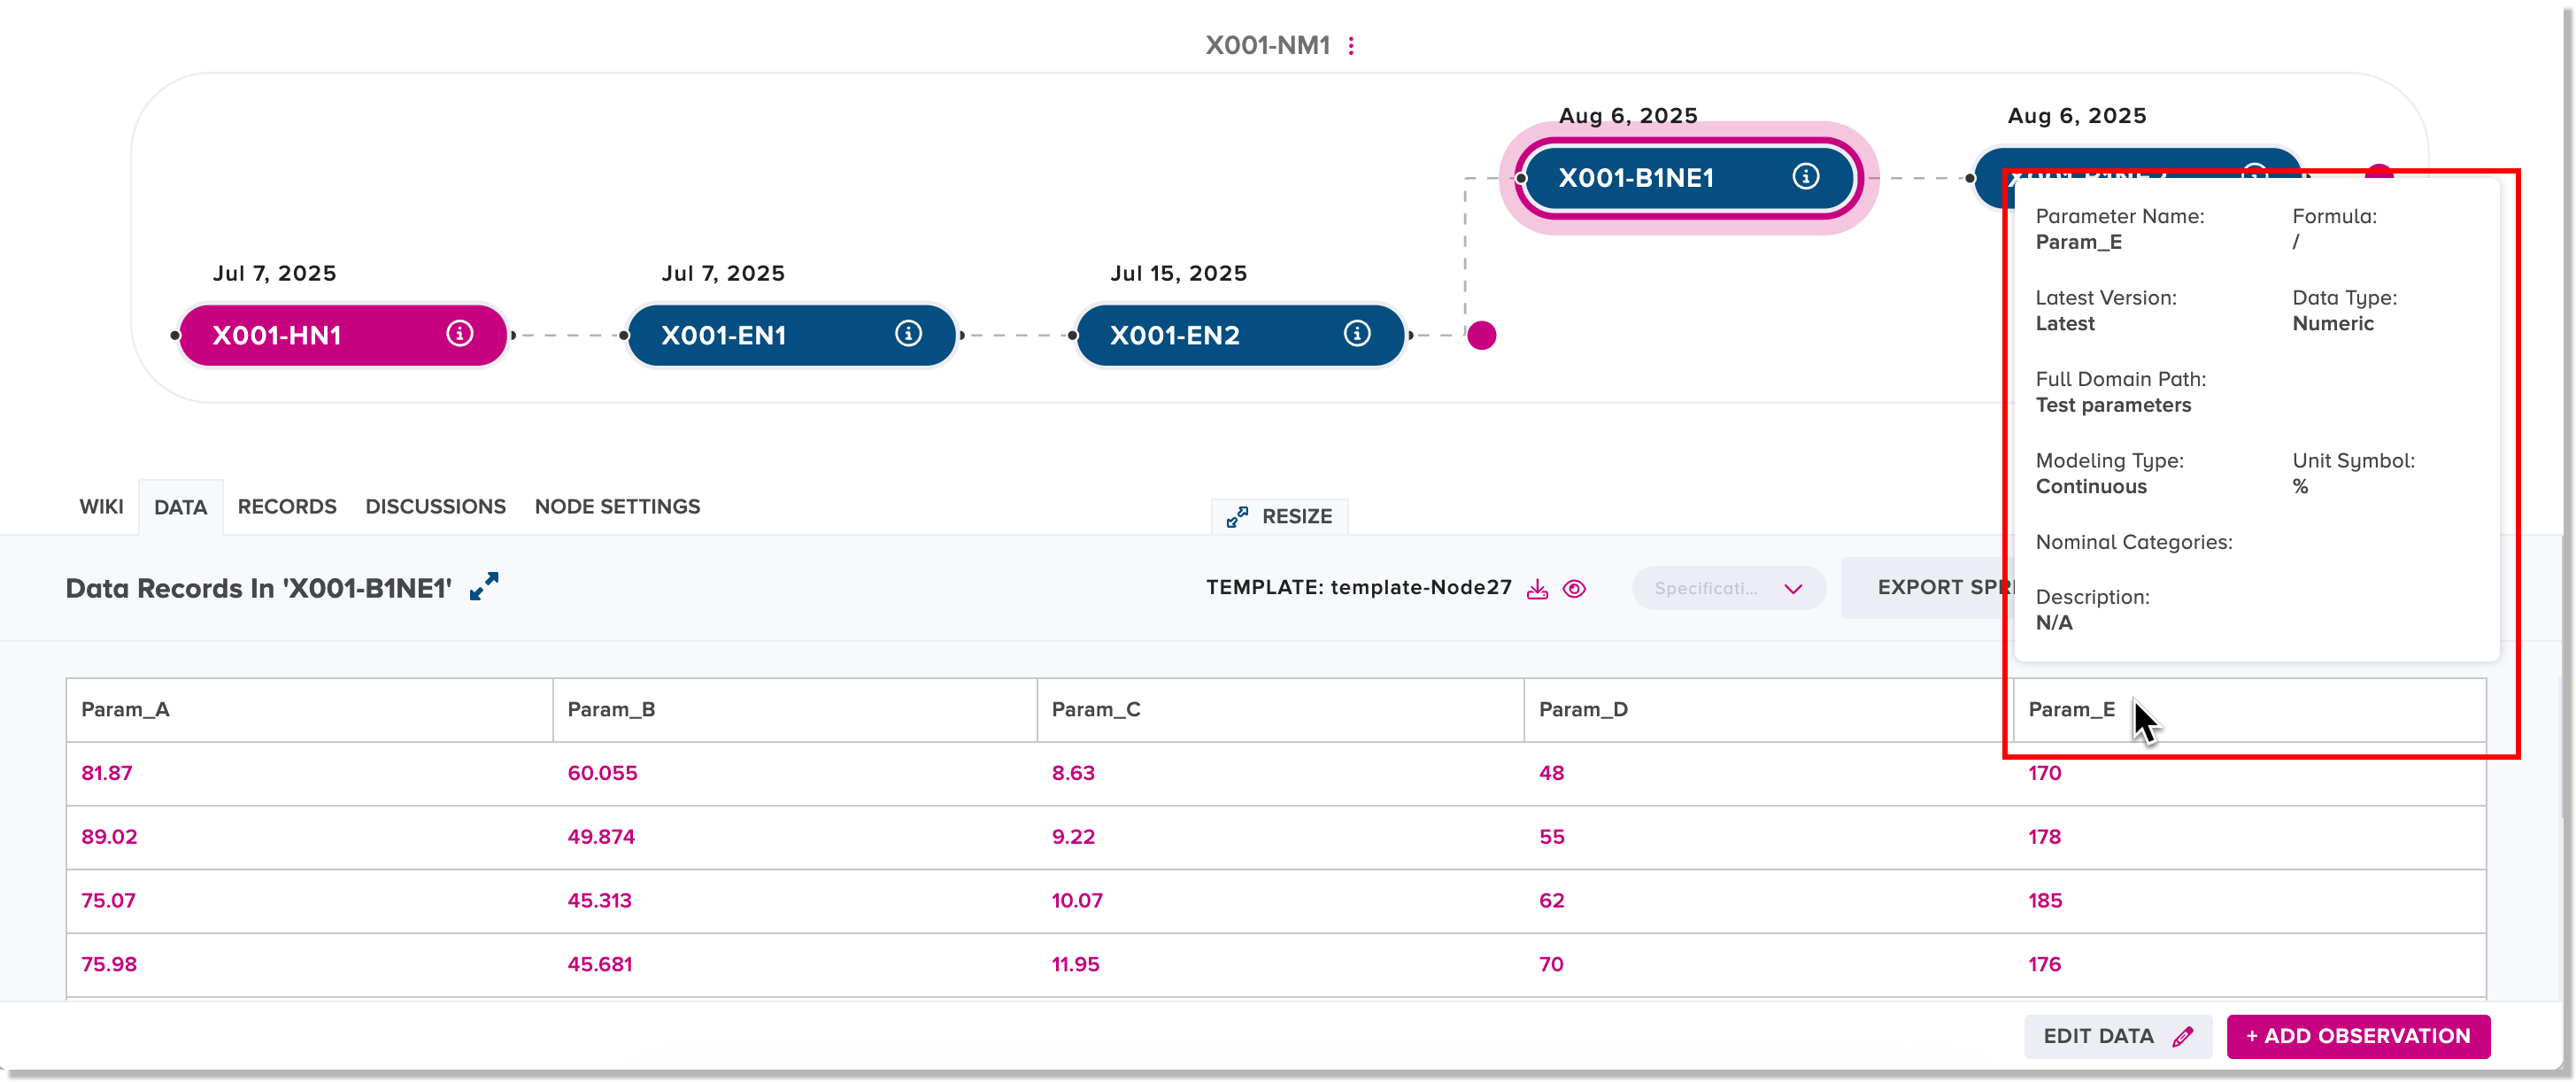Click the + ADD OBSERVATION button

(x=2358, y=1036)
